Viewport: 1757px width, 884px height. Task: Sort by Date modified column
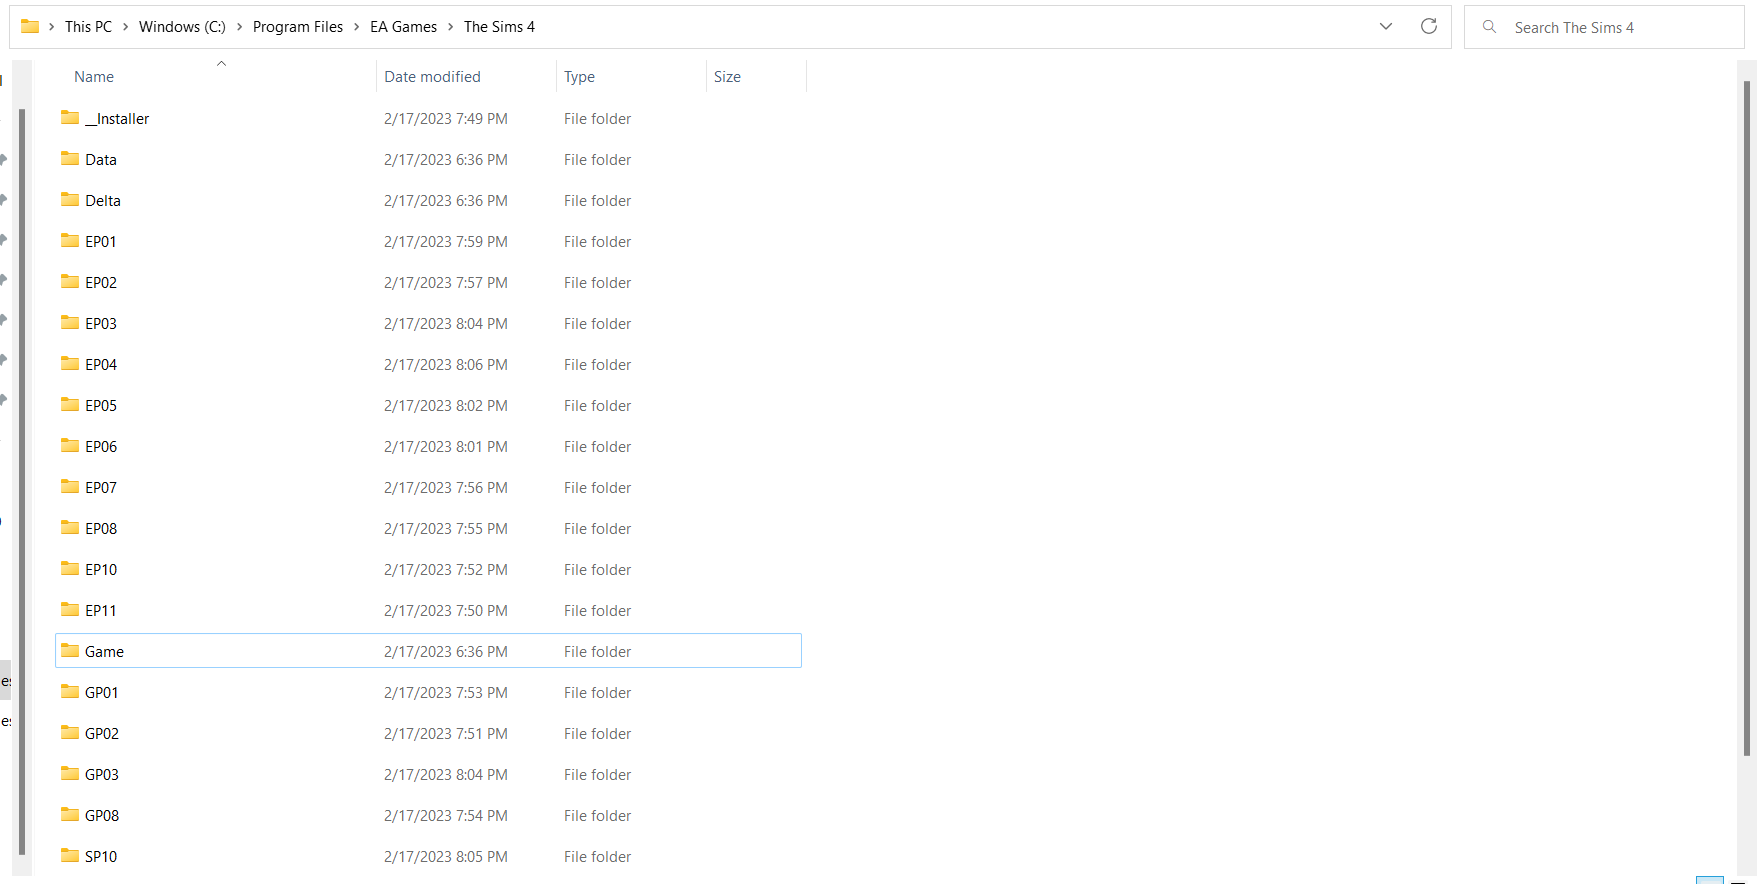[x=432, y=77]
